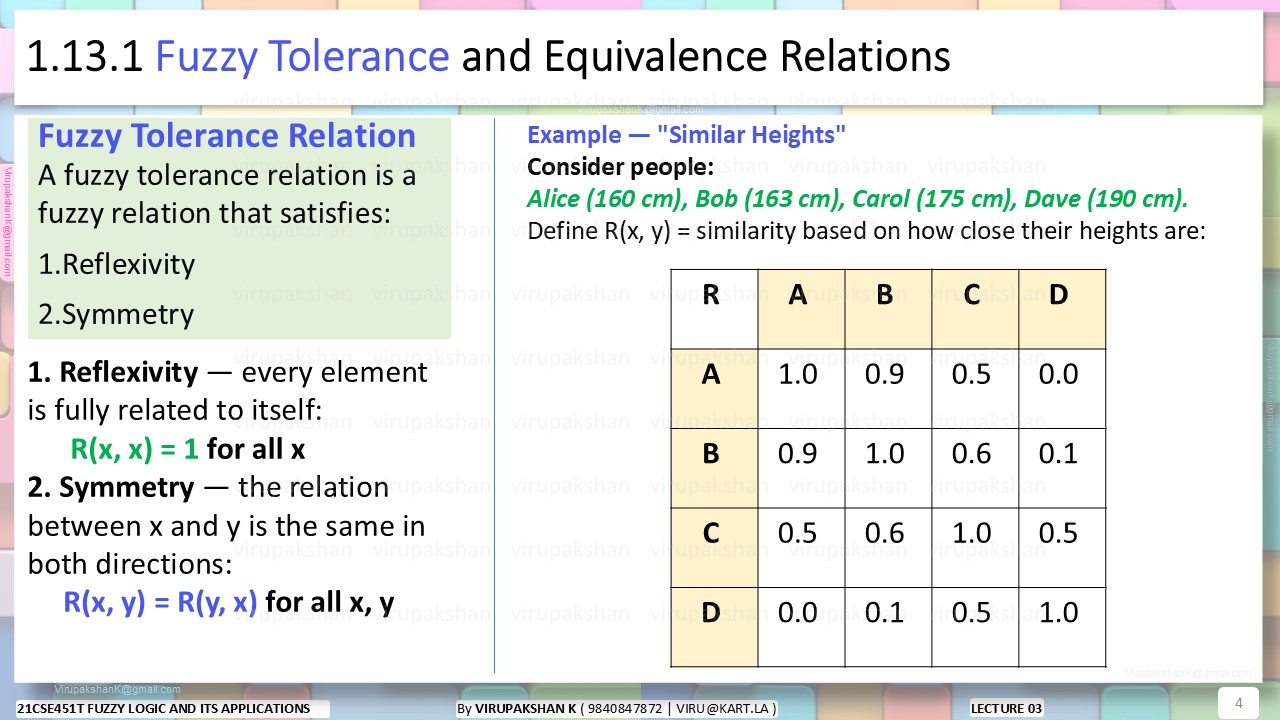Click the 'Define R(x, y) = similarity' sentence
This screenshot has height=720, width=1280.
(x=866, y=231)
